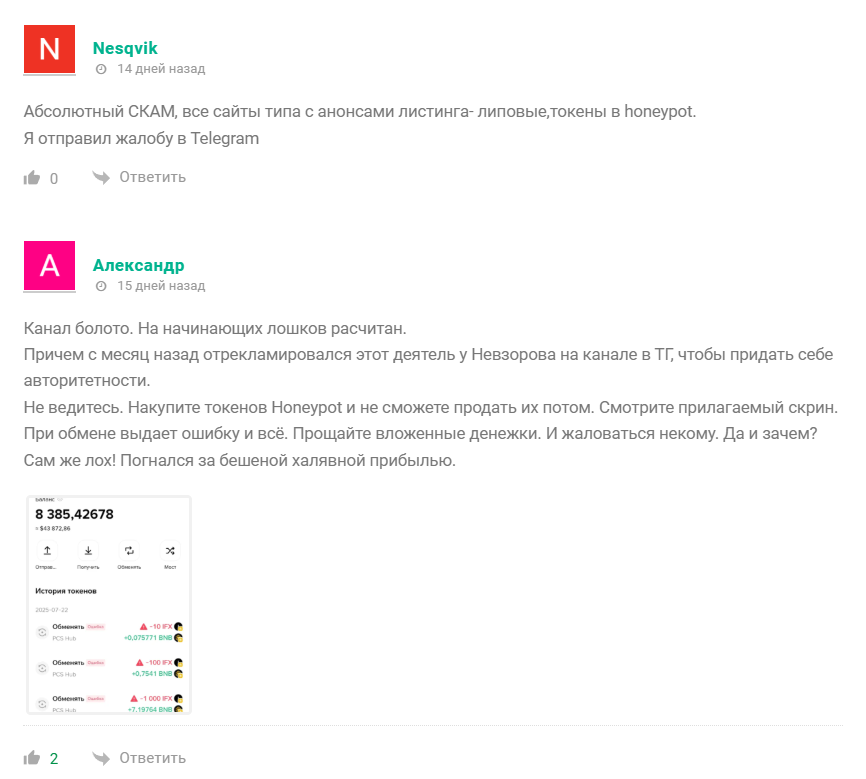Click the pink A avatar

[x=49, y=266]
